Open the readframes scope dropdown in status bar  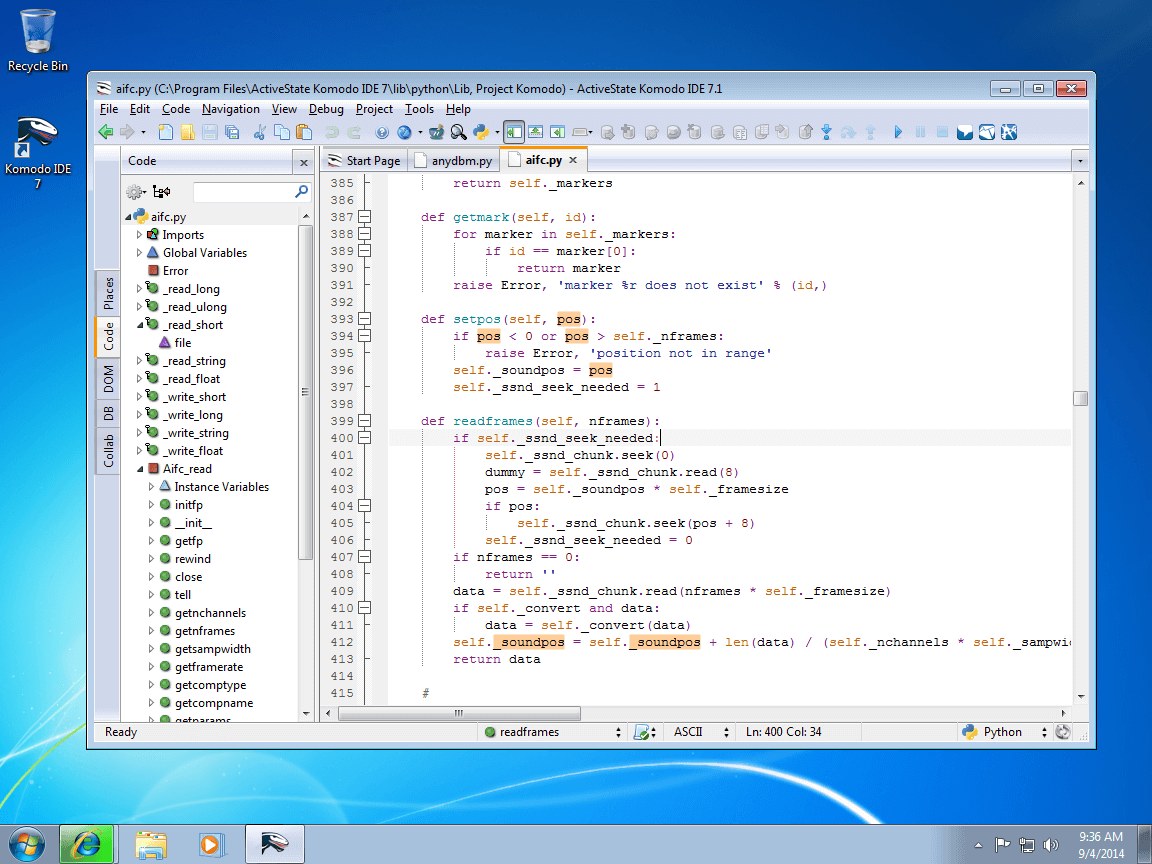[x=552, y=732]
